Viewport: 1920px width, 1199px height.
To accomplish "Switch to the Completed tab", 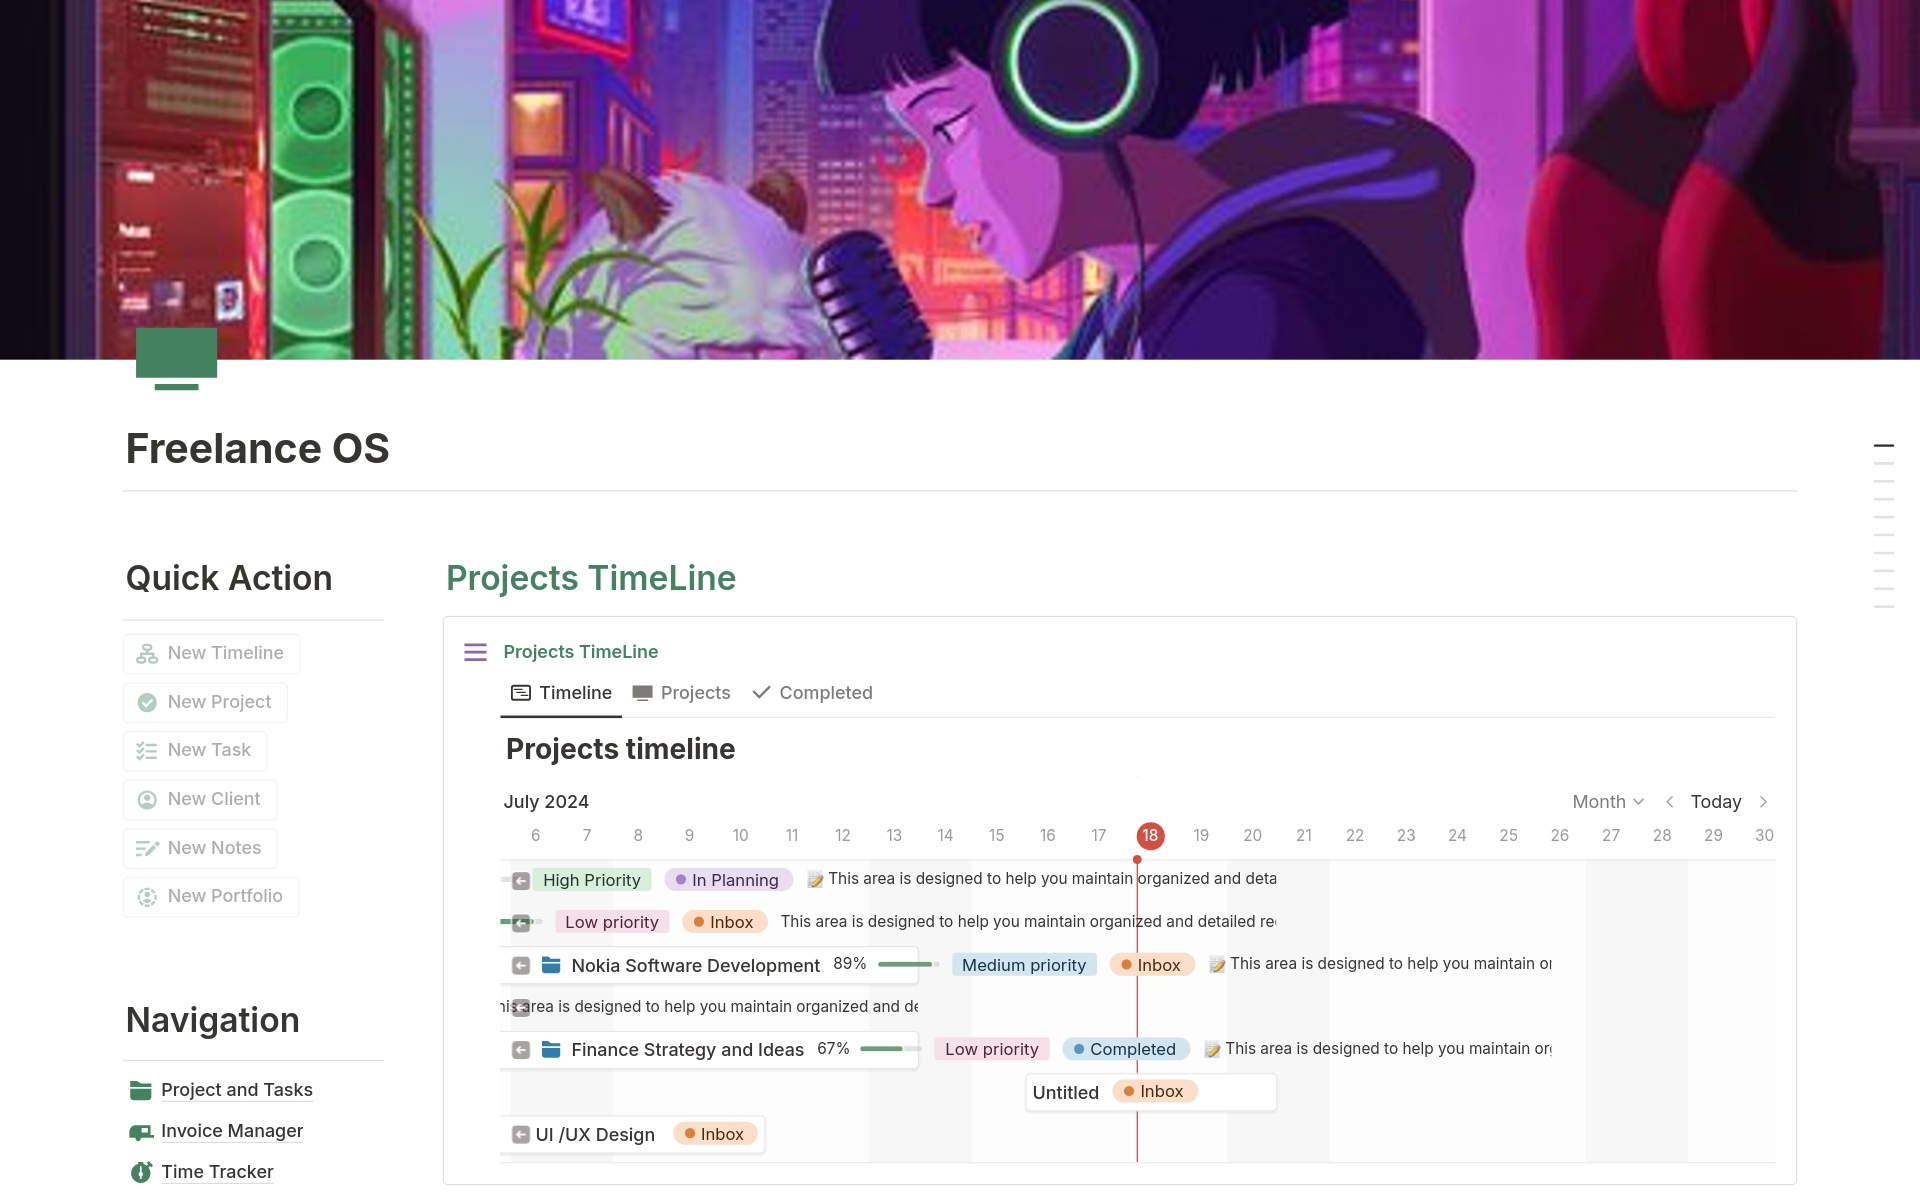I will [812, 693].
